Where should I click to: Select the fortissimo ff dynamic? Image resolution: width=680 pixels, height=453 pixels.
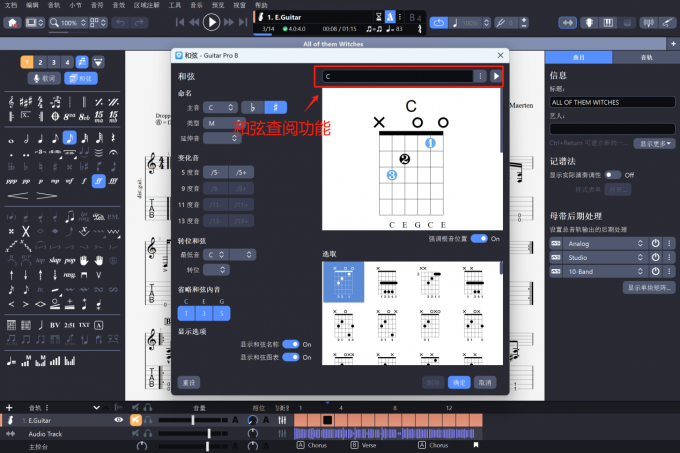point(99,181)
